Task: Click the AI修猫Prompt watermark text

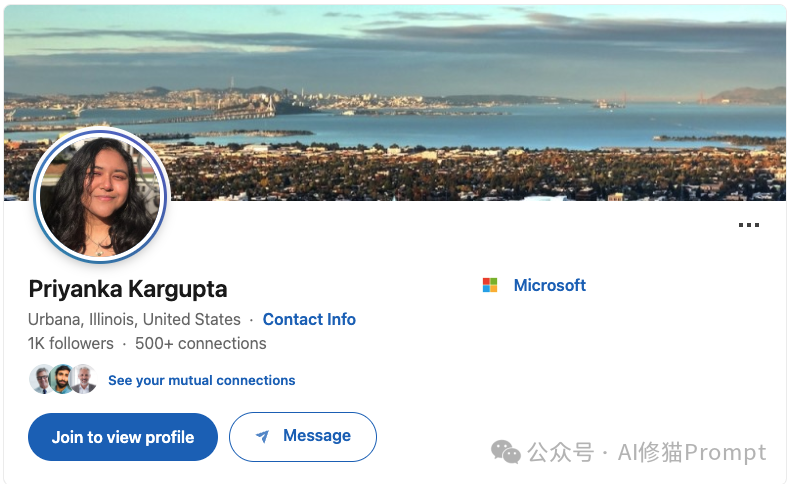Action: tap(692, 453)
